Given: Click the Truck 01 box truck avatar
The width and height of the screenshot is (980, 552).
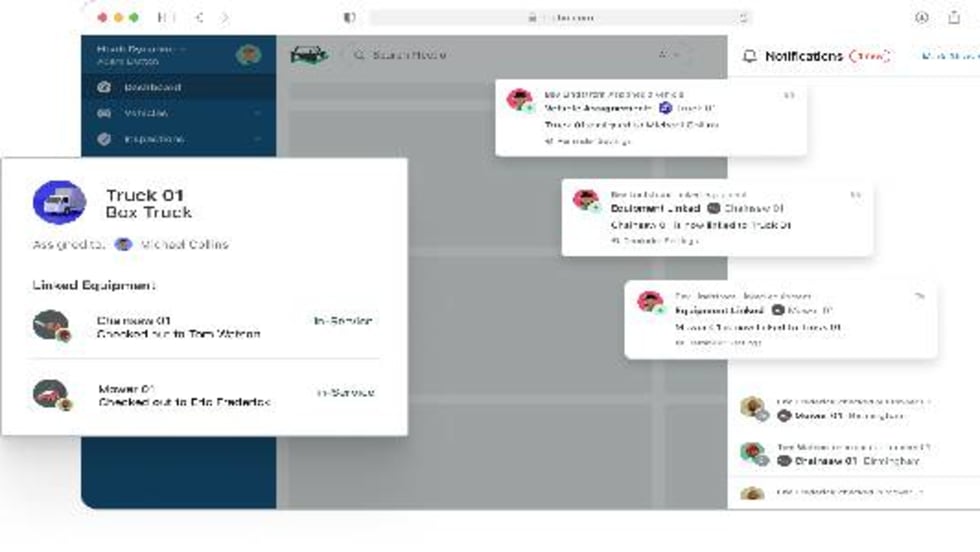Looking at the screenshot, I should [59, 202].
